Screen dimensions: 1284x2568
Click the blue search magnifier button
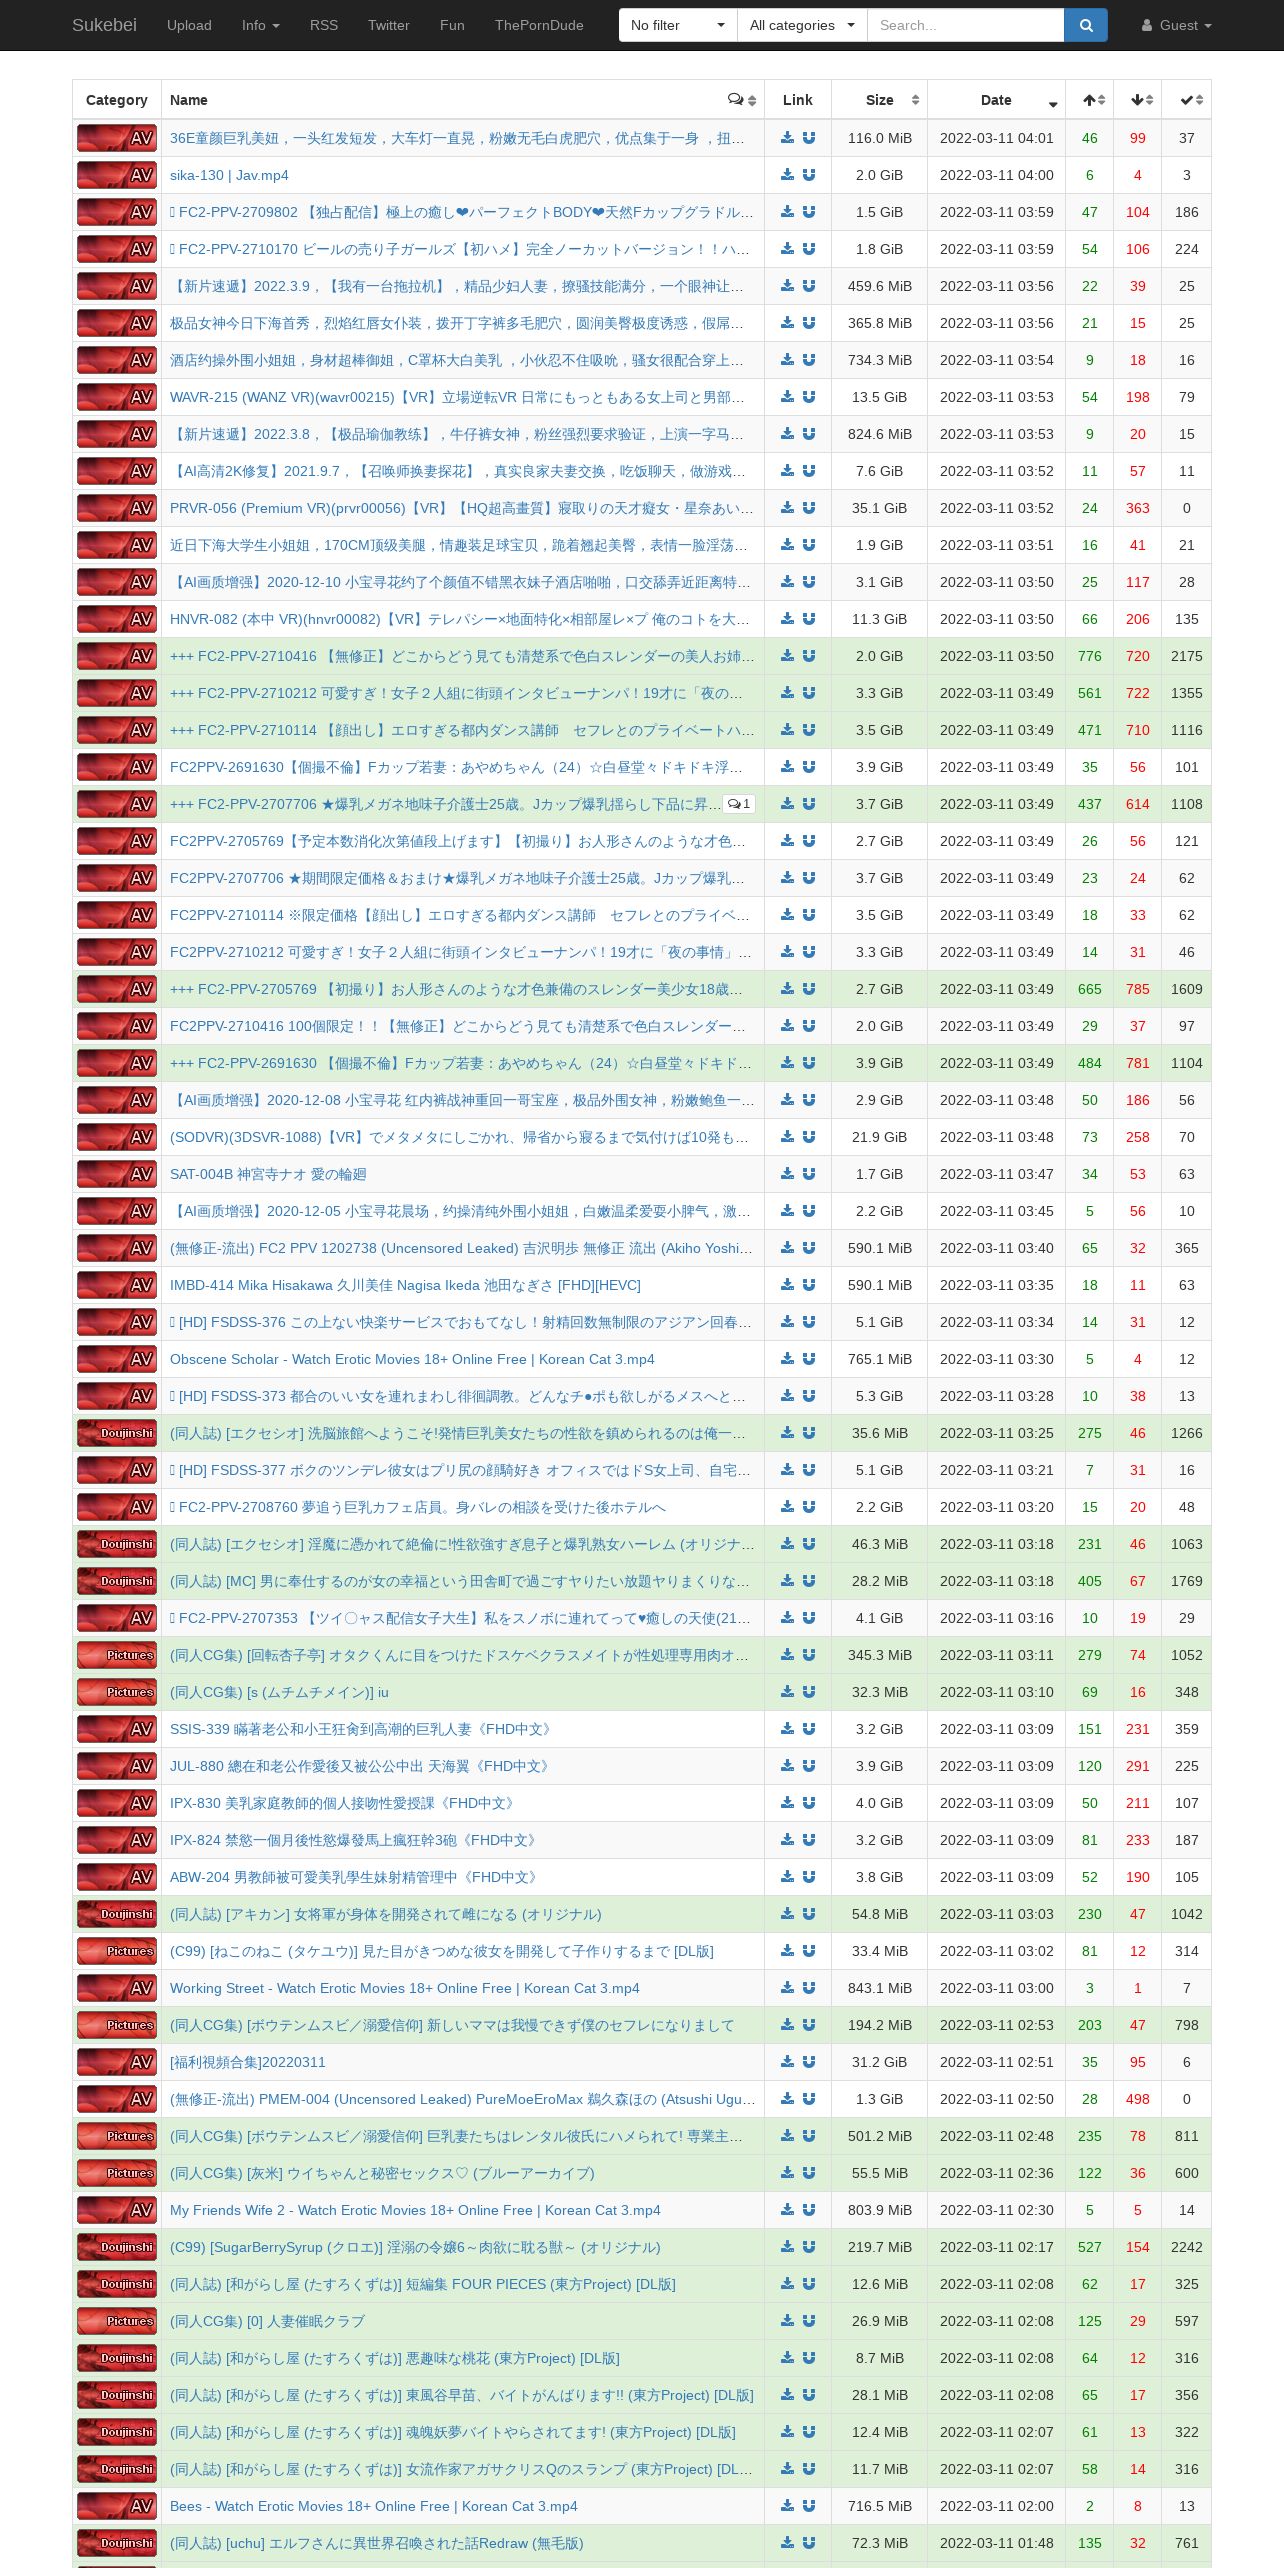[1086, 25]
